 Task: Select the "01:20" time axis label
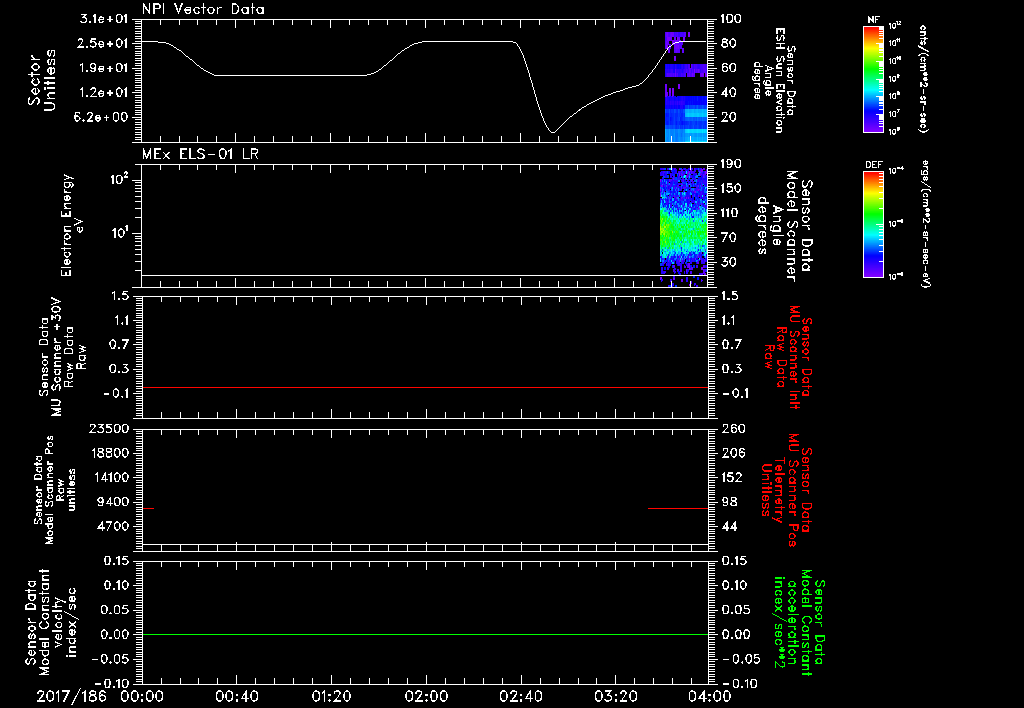click(331, 696)
